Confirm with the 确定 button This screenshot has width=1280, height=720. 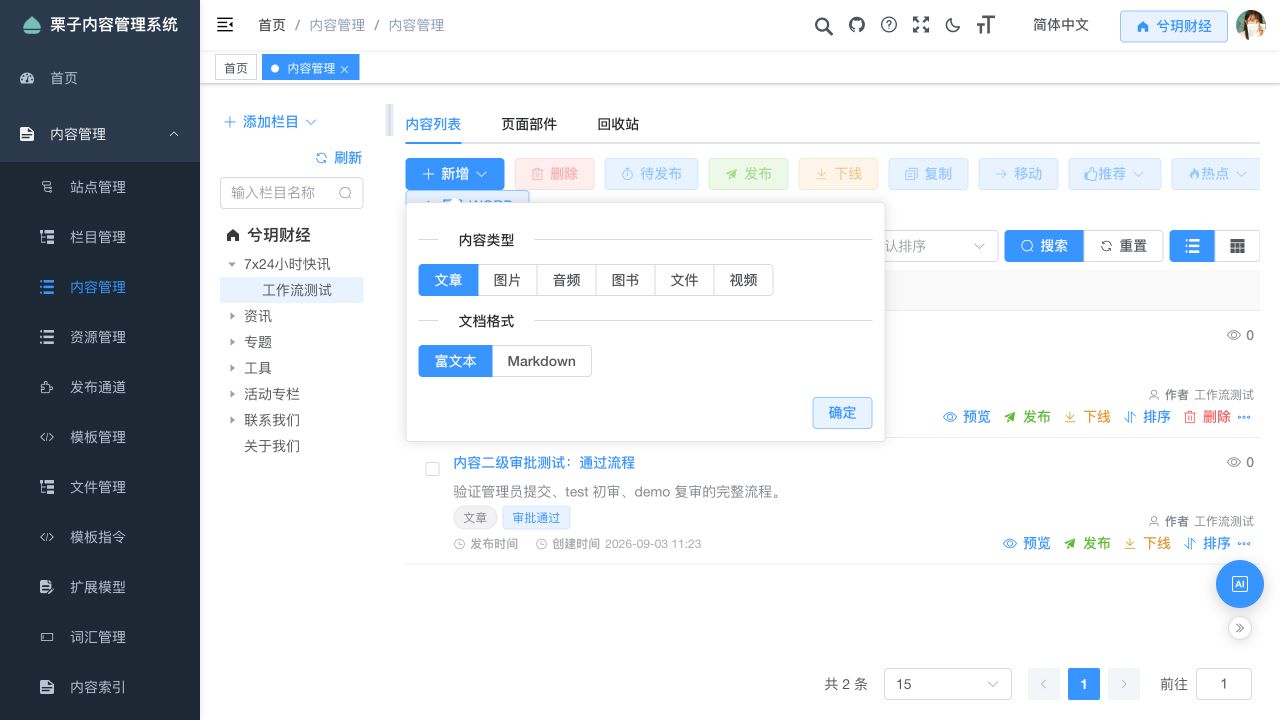pos(842,413)
